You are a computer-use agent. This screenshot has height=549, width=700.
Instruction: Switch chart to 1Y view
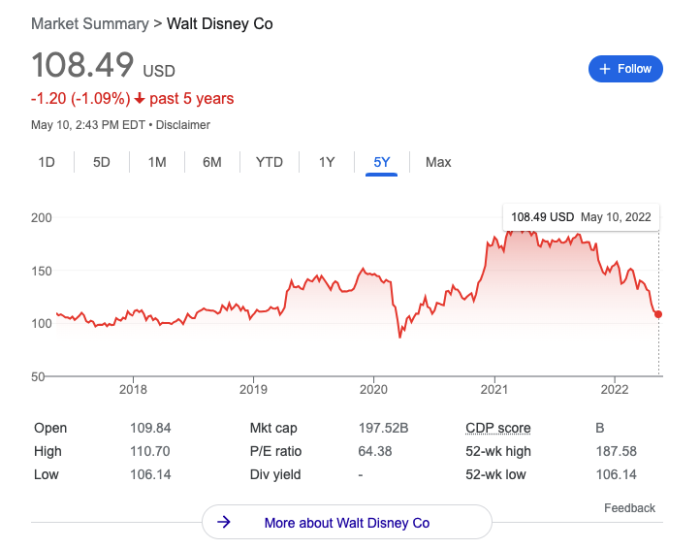pyautogui.click(x=326, y=162)
